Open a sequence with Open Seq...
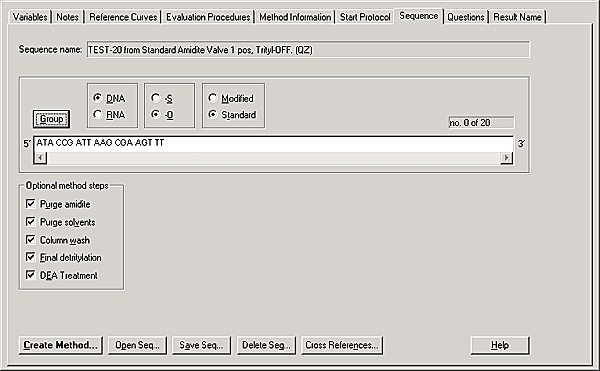600x371 pixels. point(137,345)
